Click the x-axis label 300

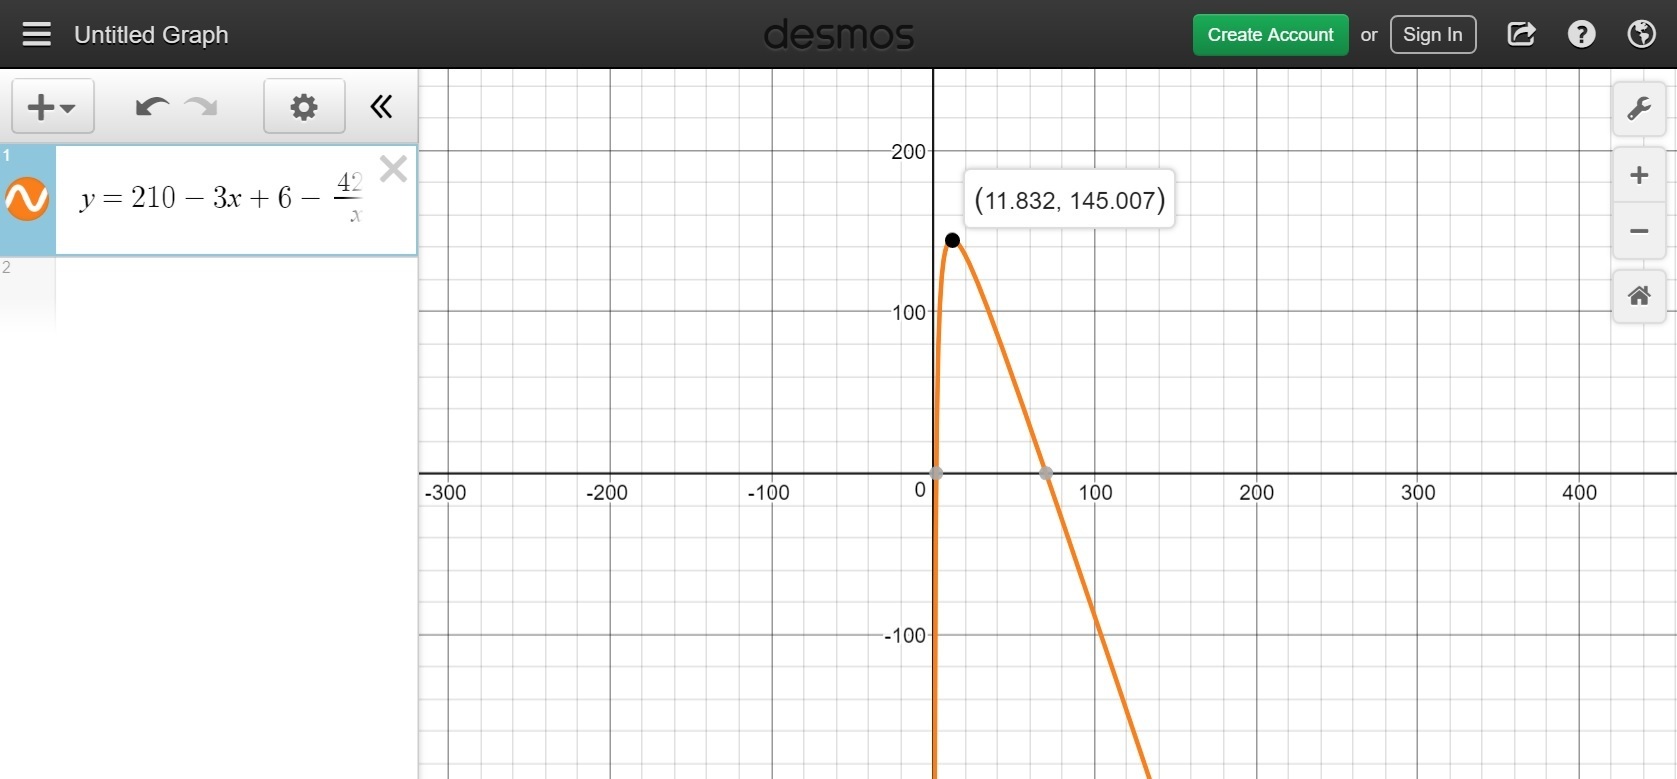pos(1418,492)
